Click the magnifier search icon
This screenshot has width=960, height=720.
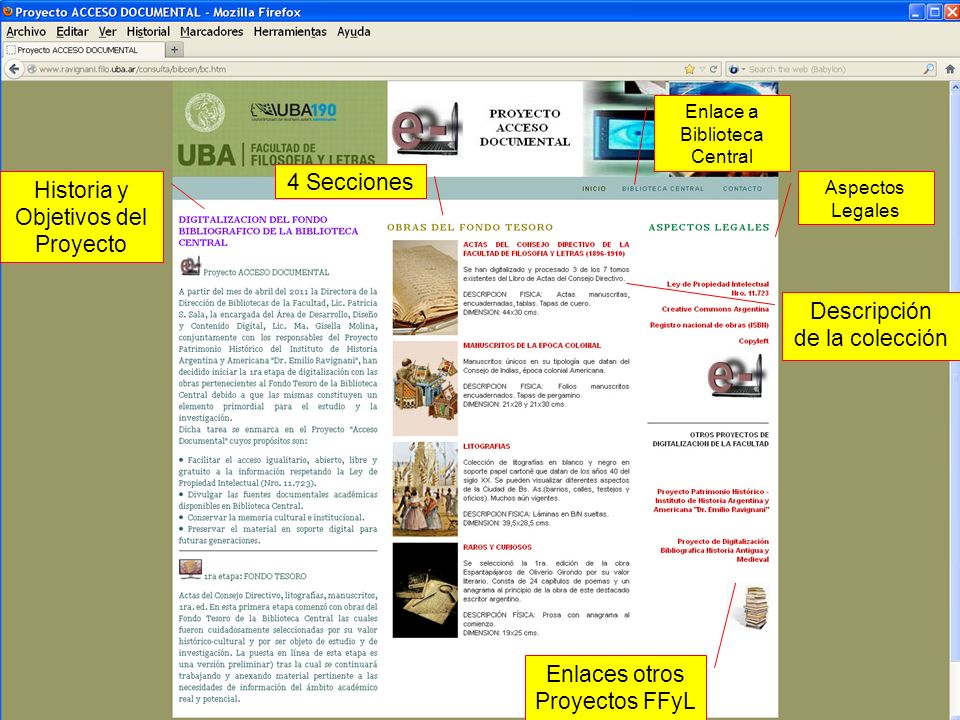coord(929,69)
